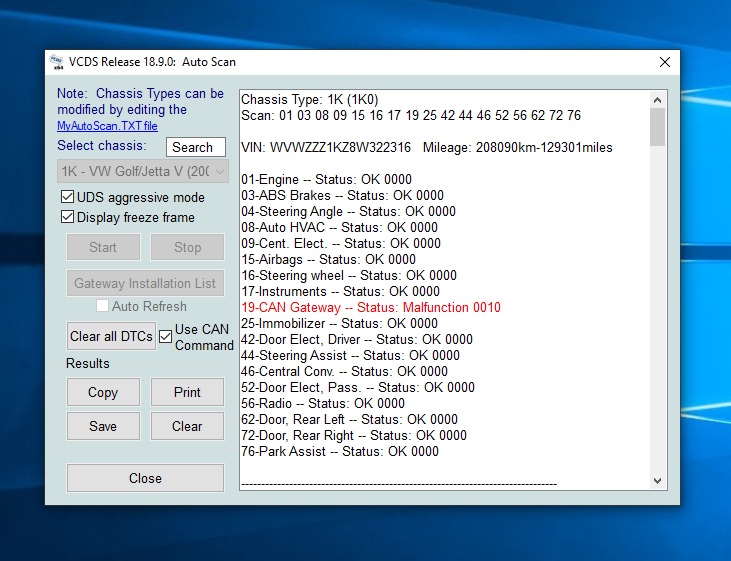Viewport: 731px width, 561px height.
Task: Click the Search chassis button
Action: pos(195,147)
